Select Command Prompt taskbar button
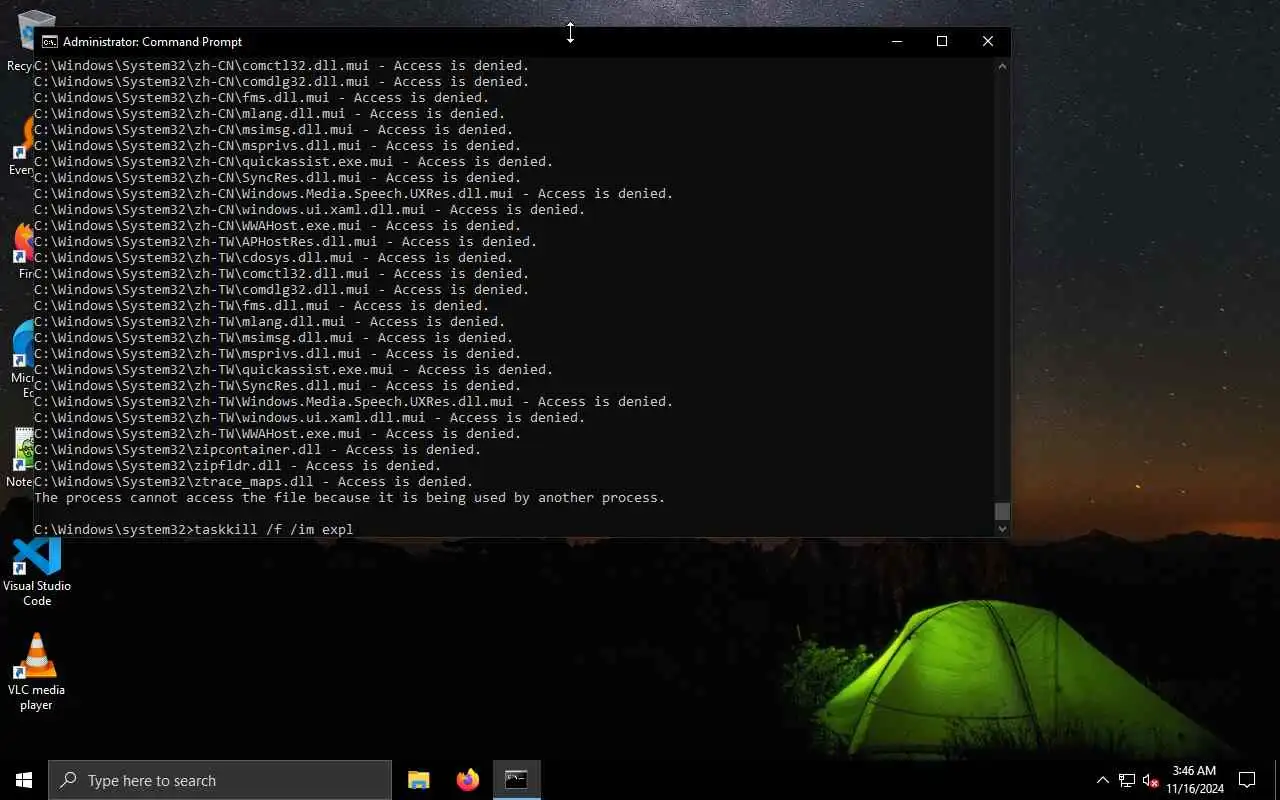 (516, 780)
